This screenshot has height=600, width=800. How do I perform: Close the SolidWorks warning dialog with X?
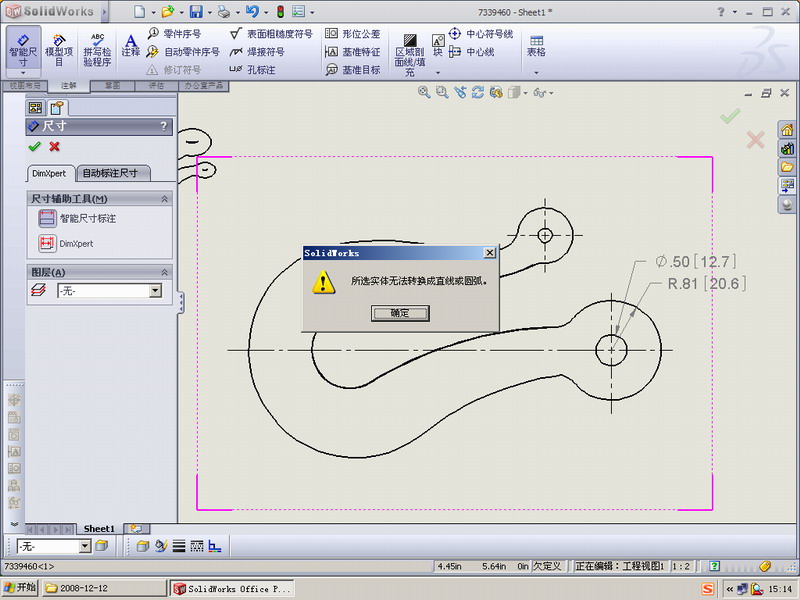pos(489,253)
